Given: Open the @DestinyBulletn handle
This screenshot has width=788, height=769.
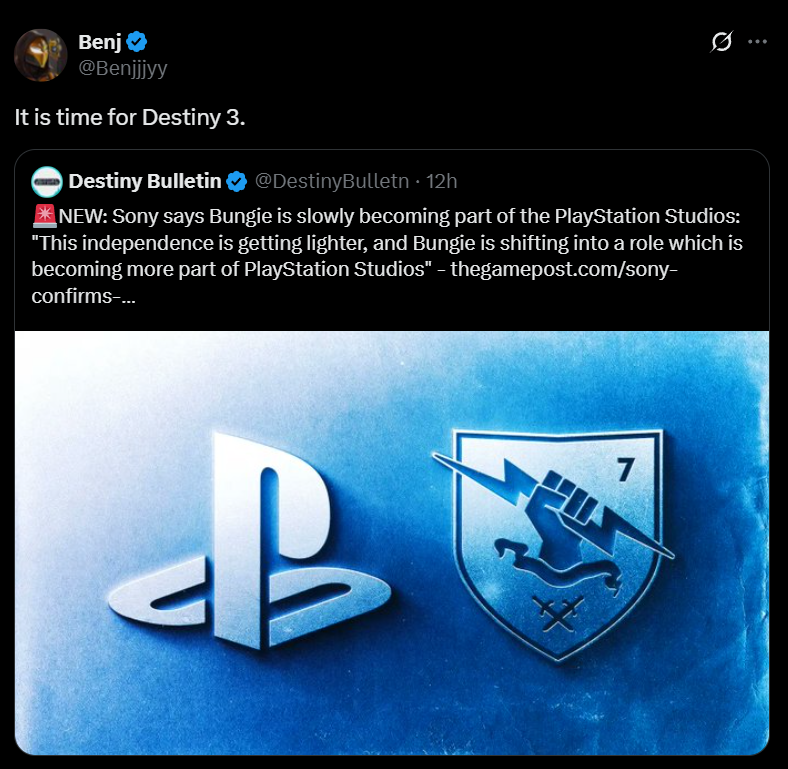Looking at the screenshot, I should (x=332, y=181).
